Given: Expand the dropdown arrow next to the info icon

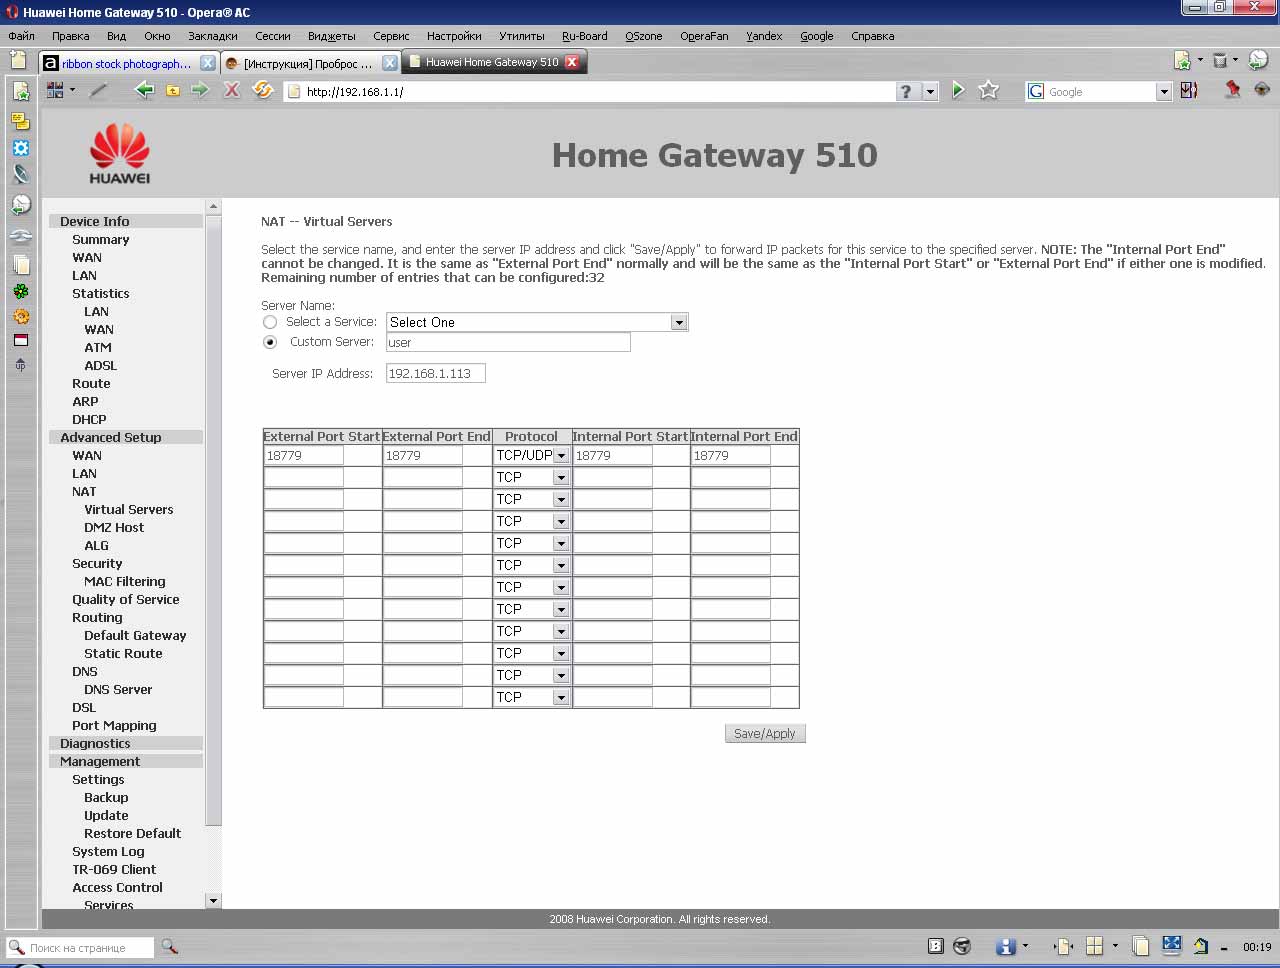Looking at the screenshot, I should coord(1025,946).
